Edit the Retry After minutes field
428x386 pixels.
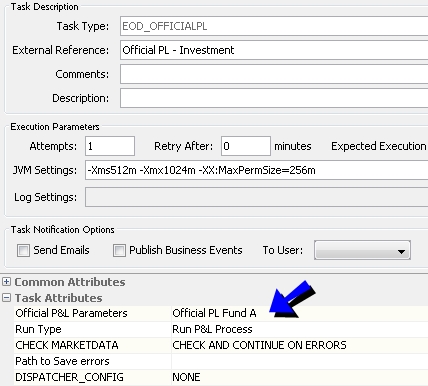coord(246,146)
